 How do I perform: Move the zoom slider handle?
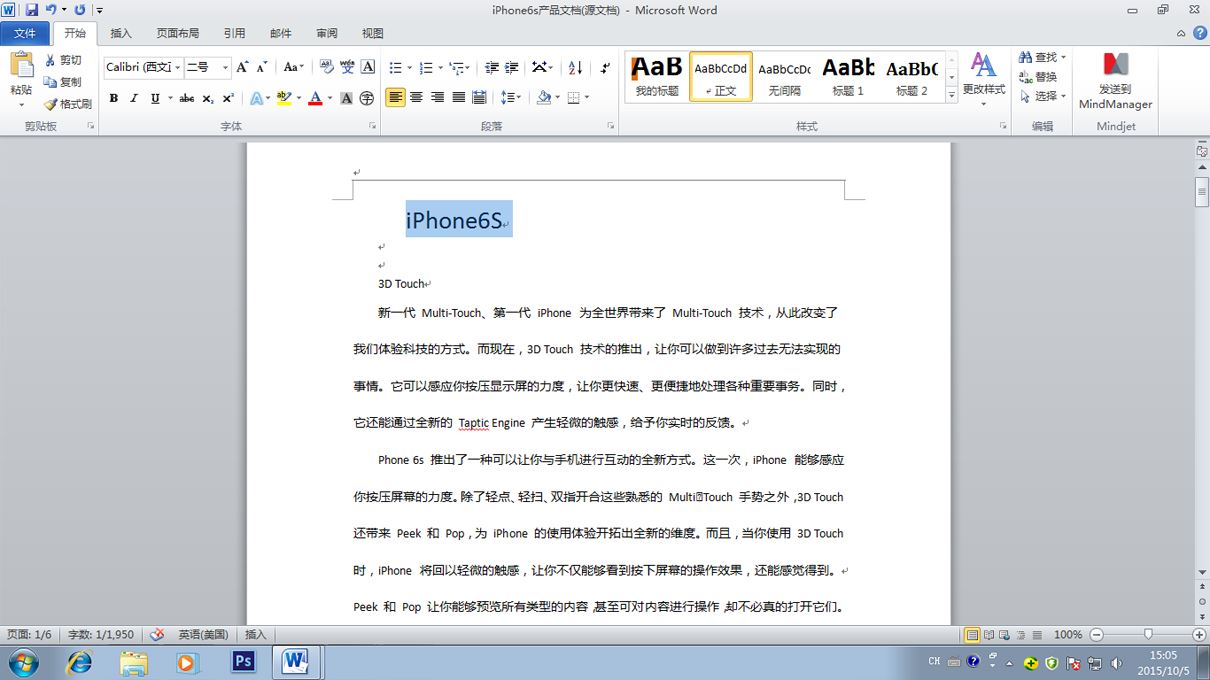(x=1148, y=634)
